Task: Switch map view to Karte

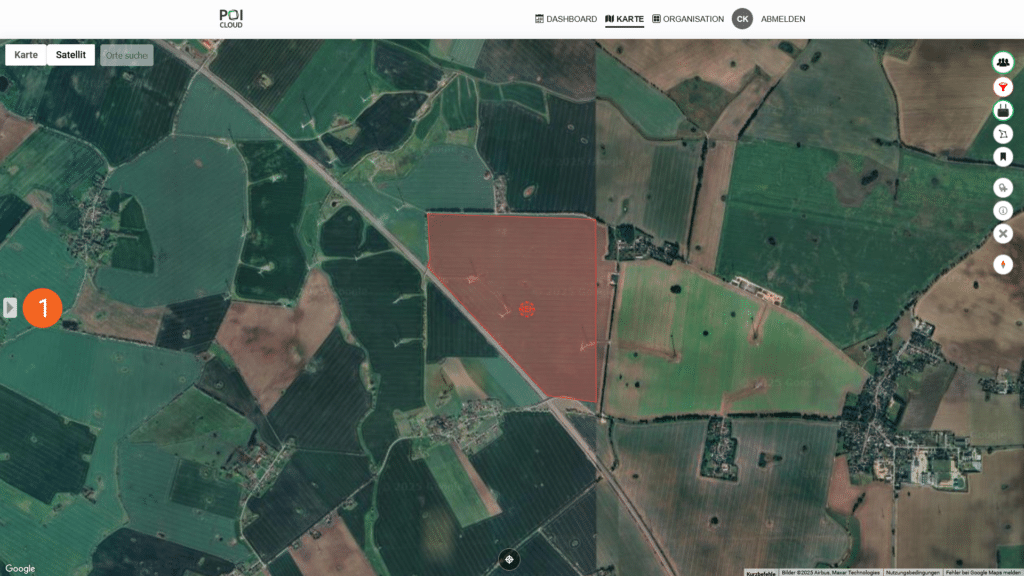Action: (26, 55)
